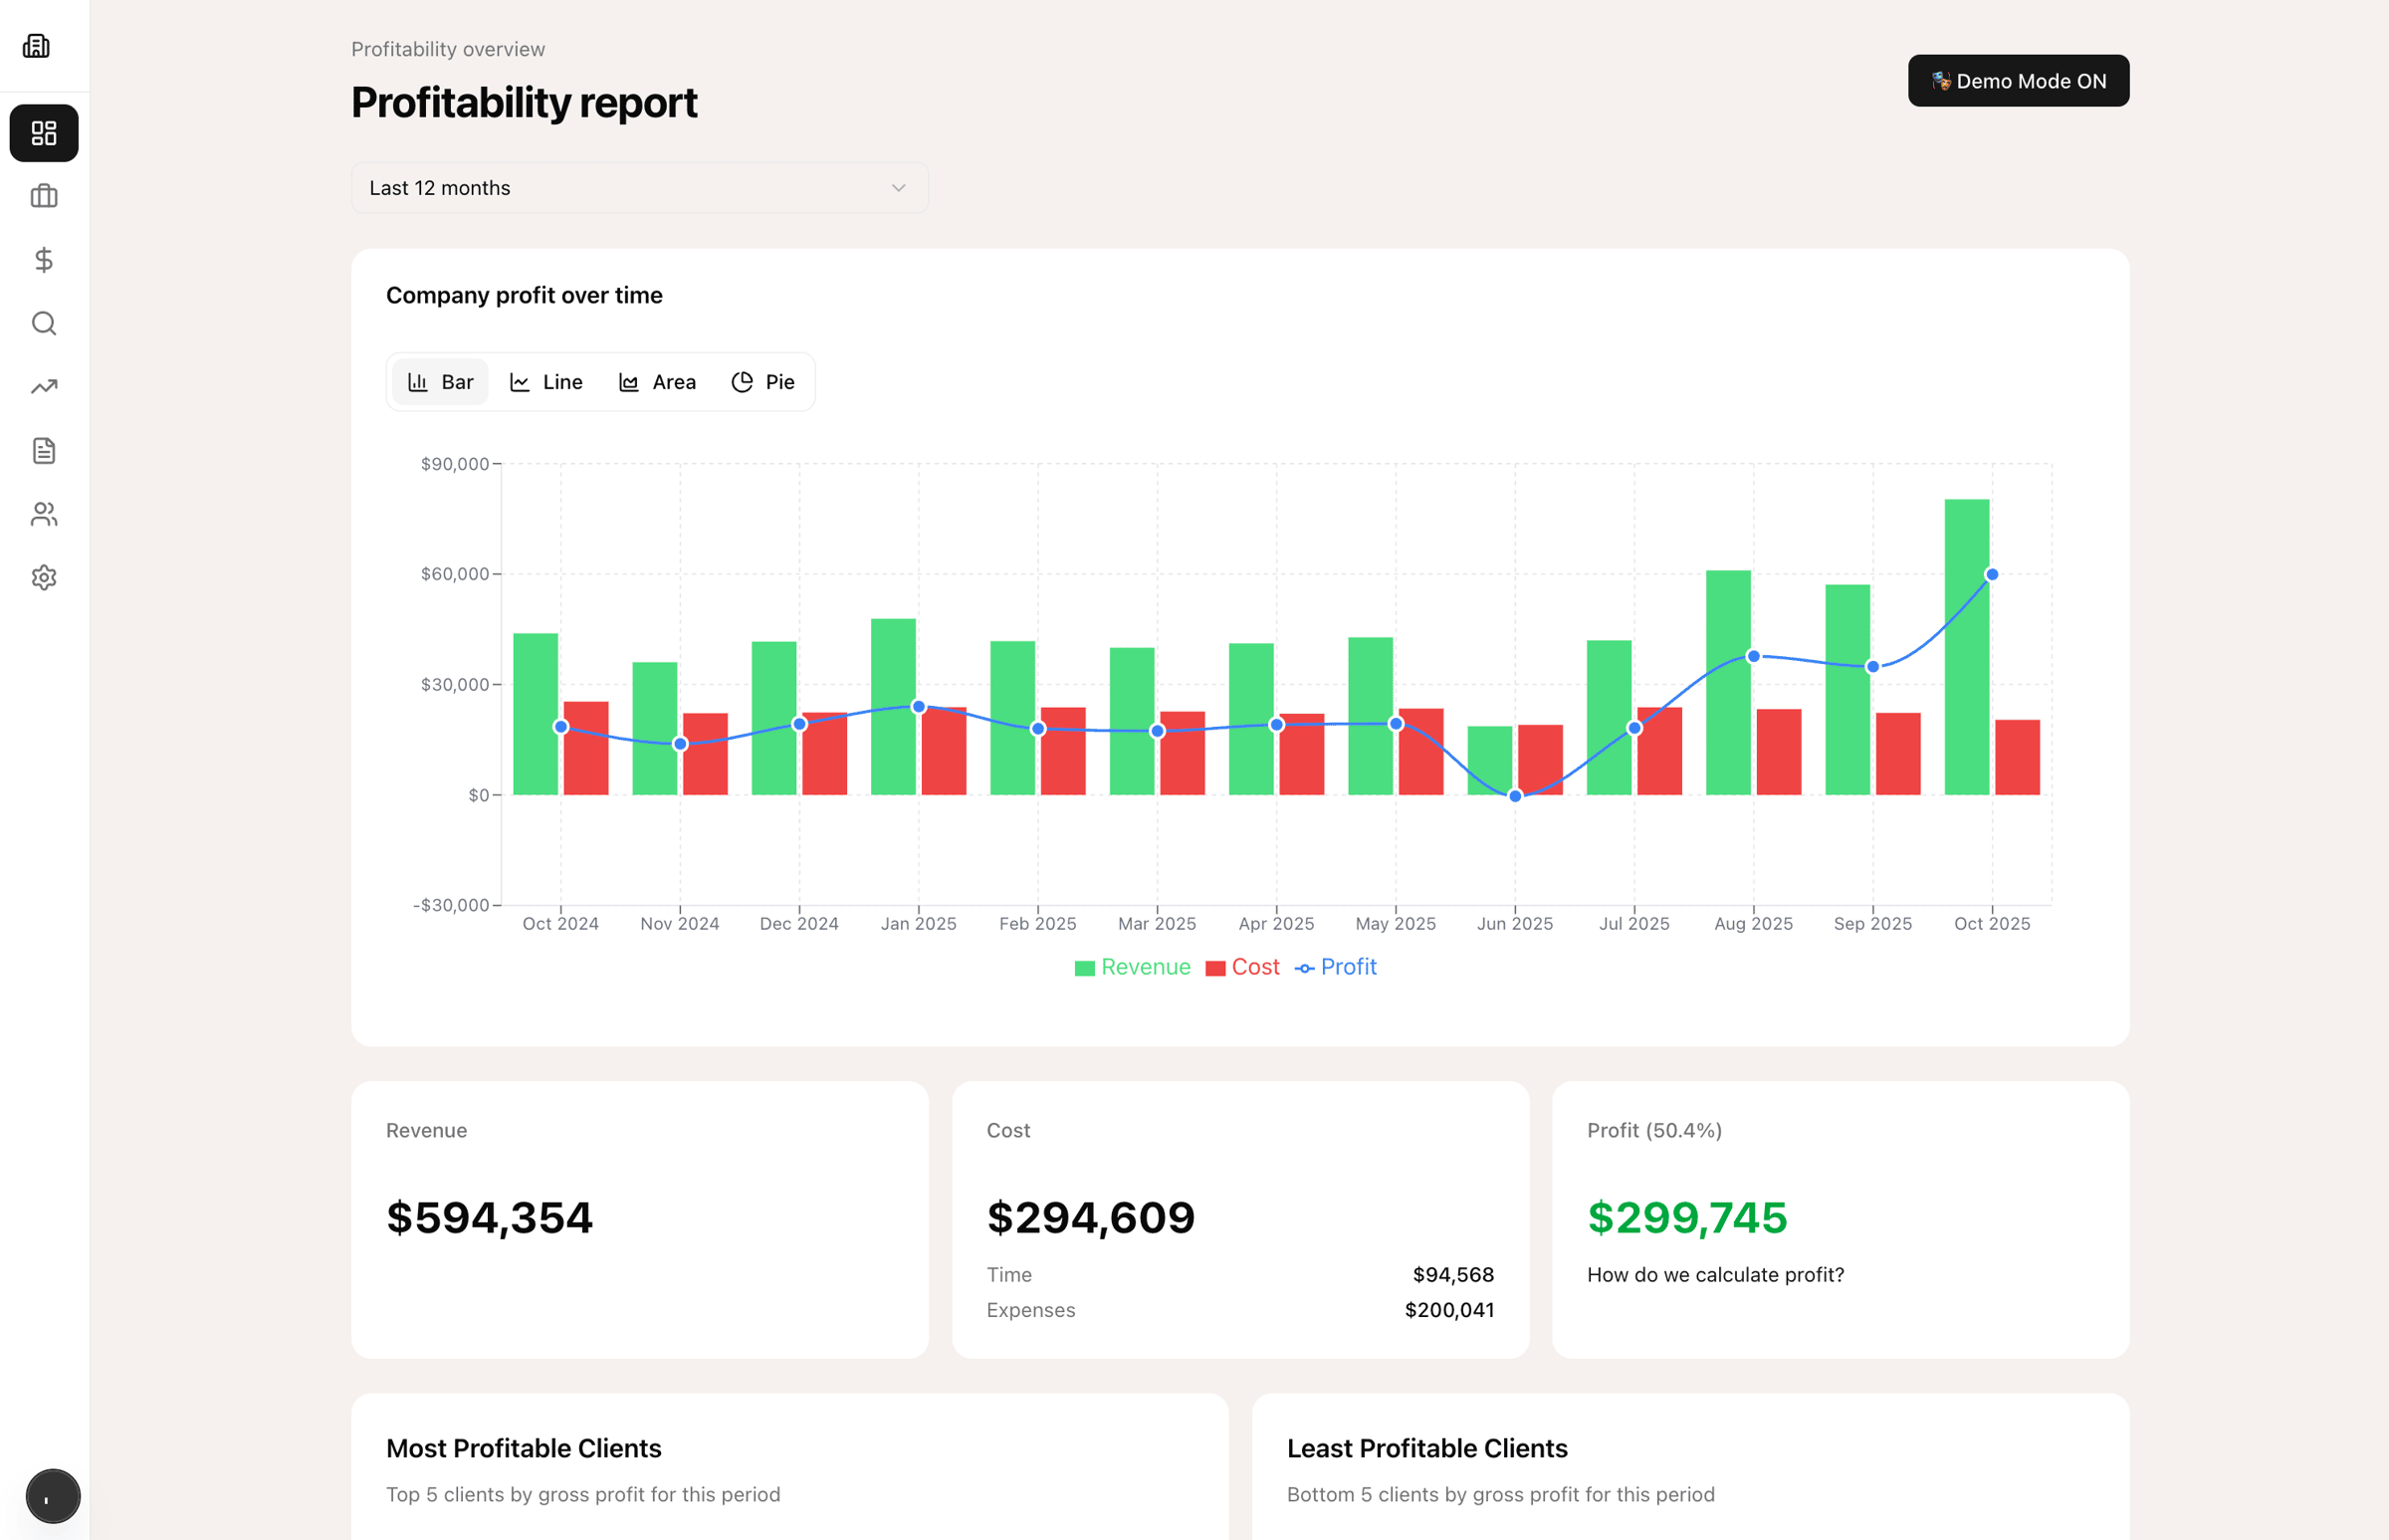Screen dimensions: 2389x1540
Task: Open the dashboard grid icon in sidebar
Action: pyautogui.click(x=44, y=133)
